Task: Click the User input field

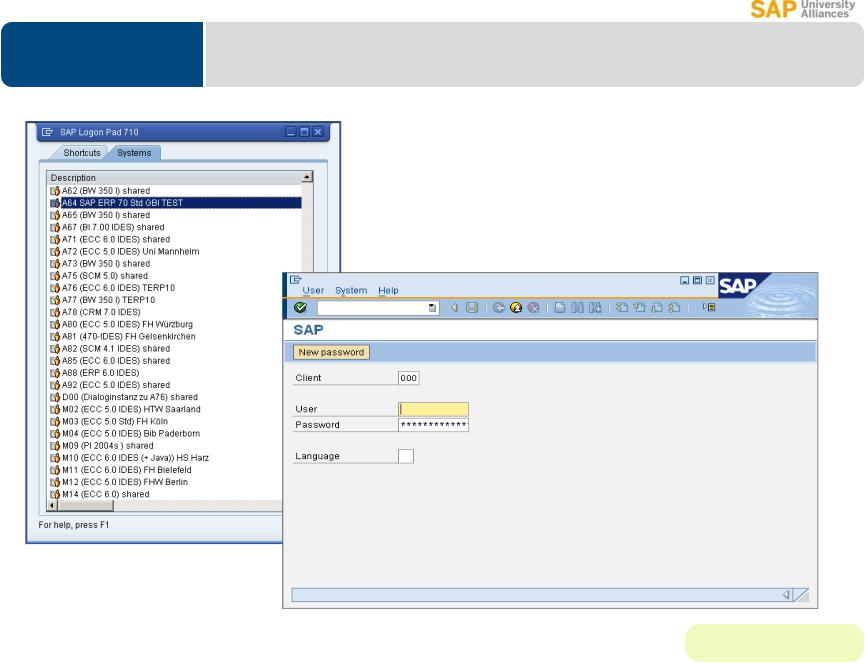Action: pos(434,409)
